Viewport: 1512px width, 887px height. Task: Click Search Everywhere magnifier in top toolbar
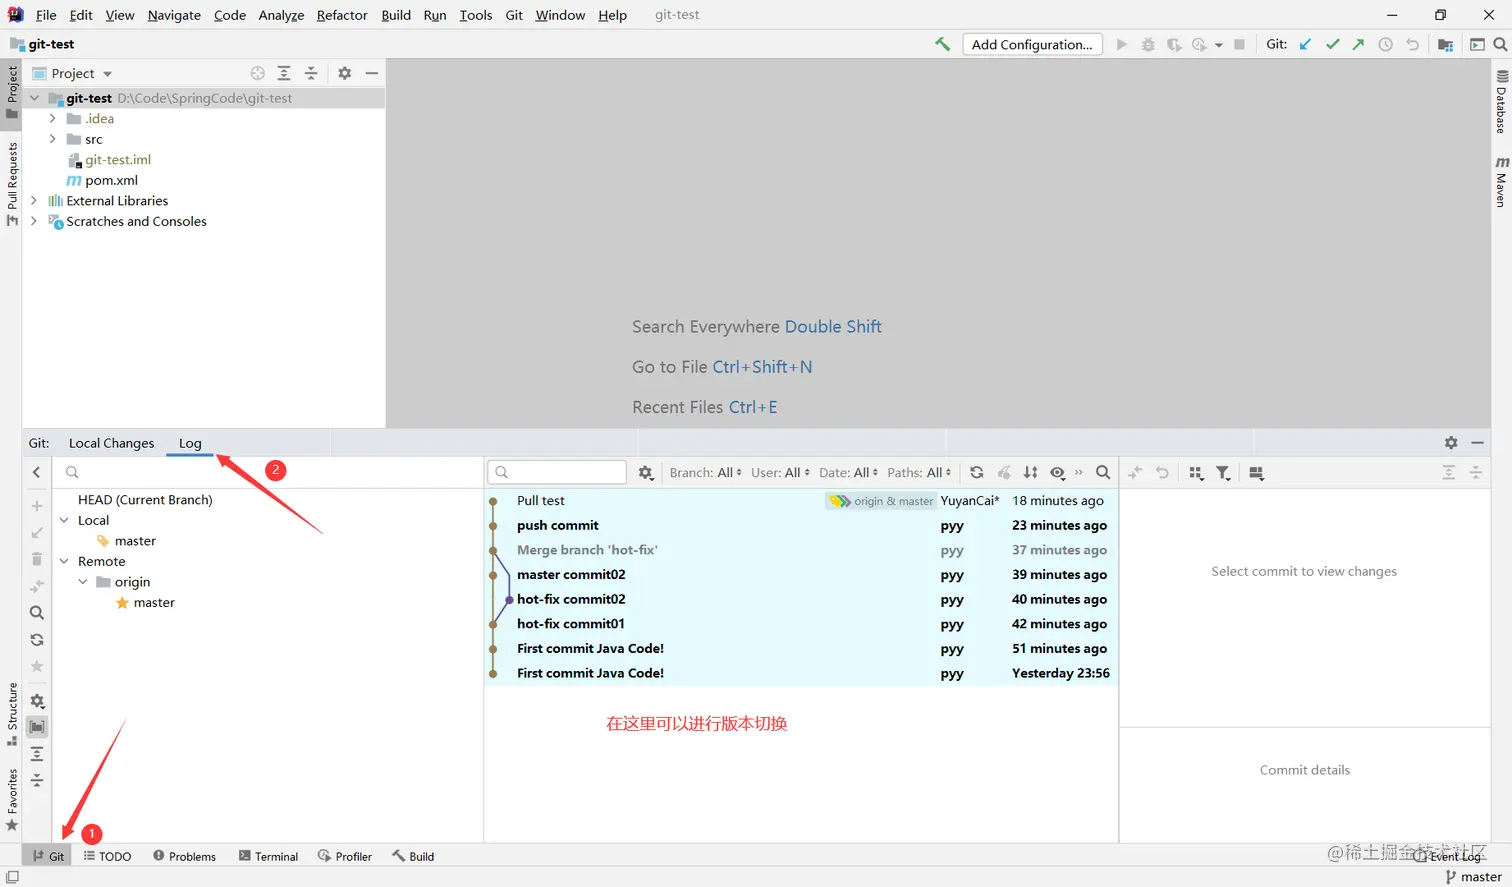click(x=1500, y=44)
